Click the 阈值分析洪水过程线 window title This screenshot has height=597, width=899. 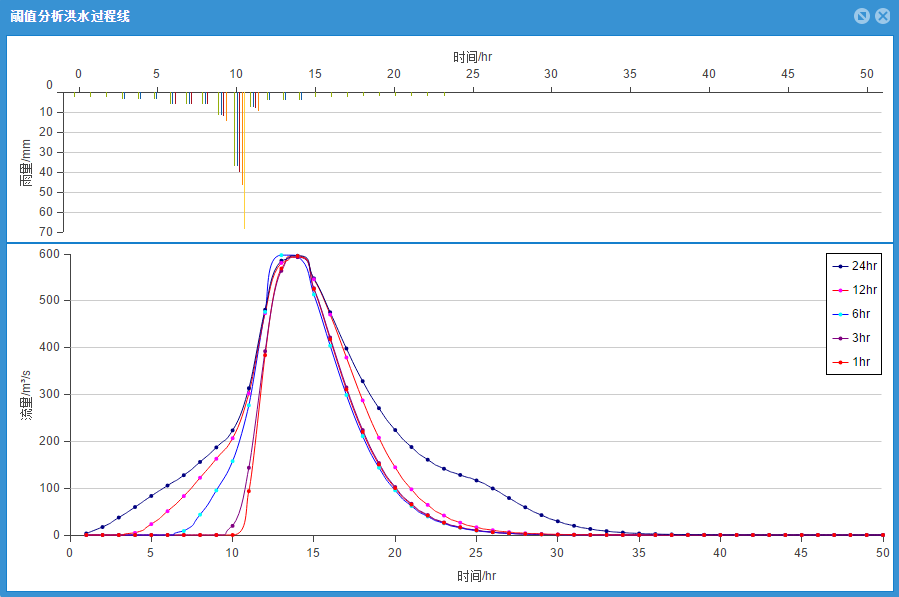tap(69, 16)
